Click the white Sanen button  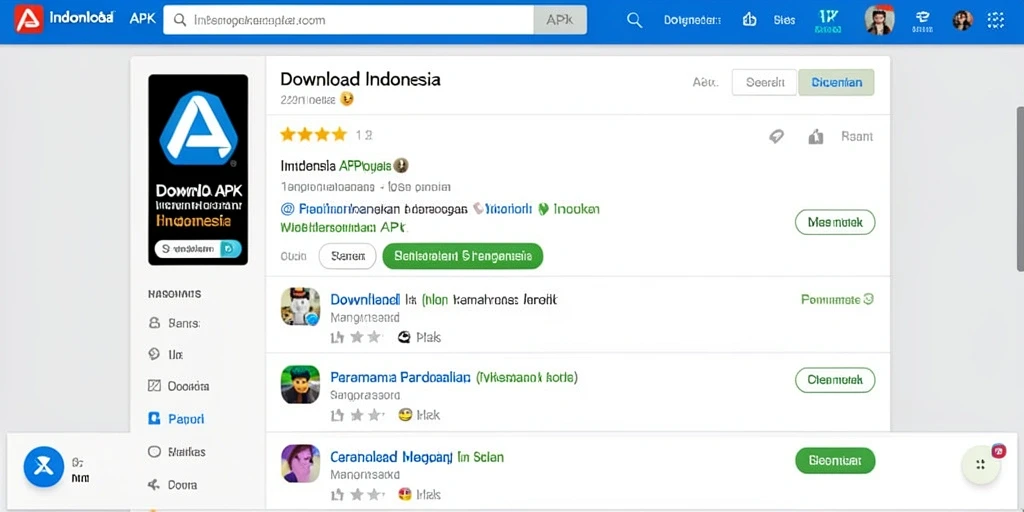(x=347, y=256)
